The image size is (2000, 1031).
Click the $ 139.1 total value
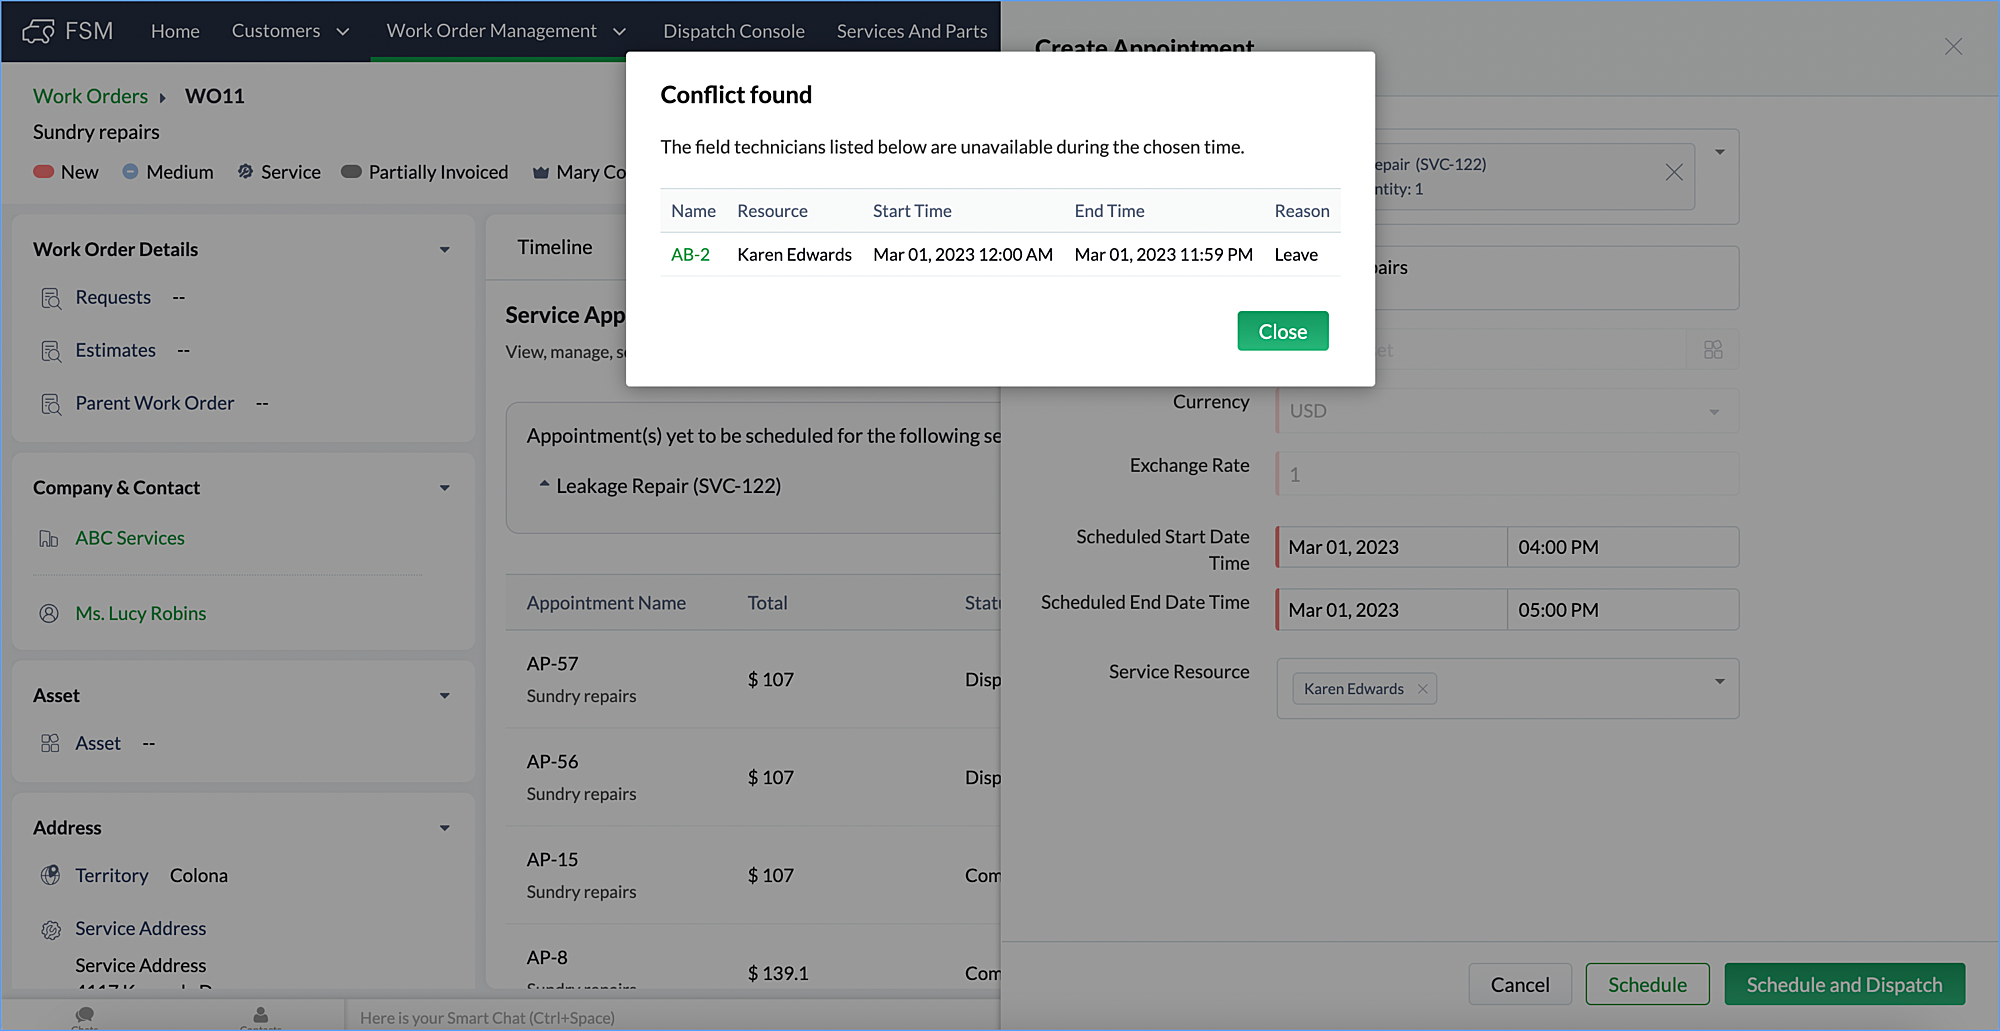click(x=778, y=973)
